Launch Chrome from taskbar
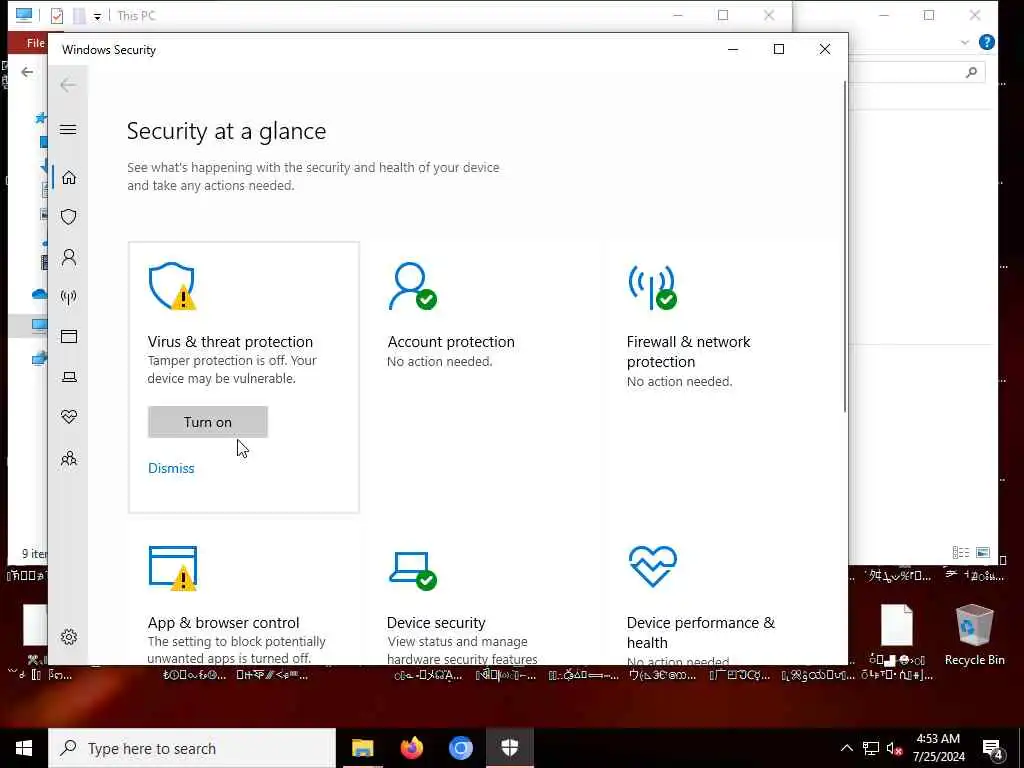Image resolution: width=1024 pixels, height=768 pixels. [460, 748]
